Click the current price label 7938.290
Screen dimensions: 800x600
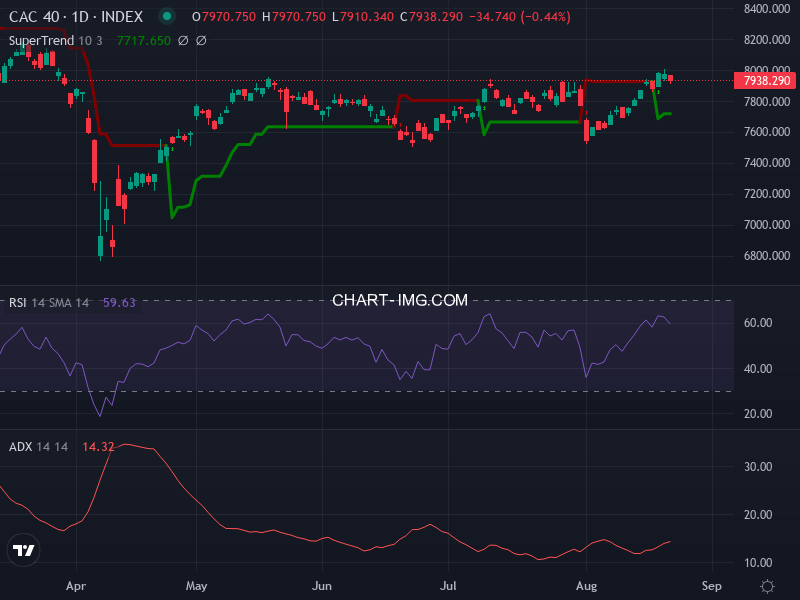pos(764,81)
